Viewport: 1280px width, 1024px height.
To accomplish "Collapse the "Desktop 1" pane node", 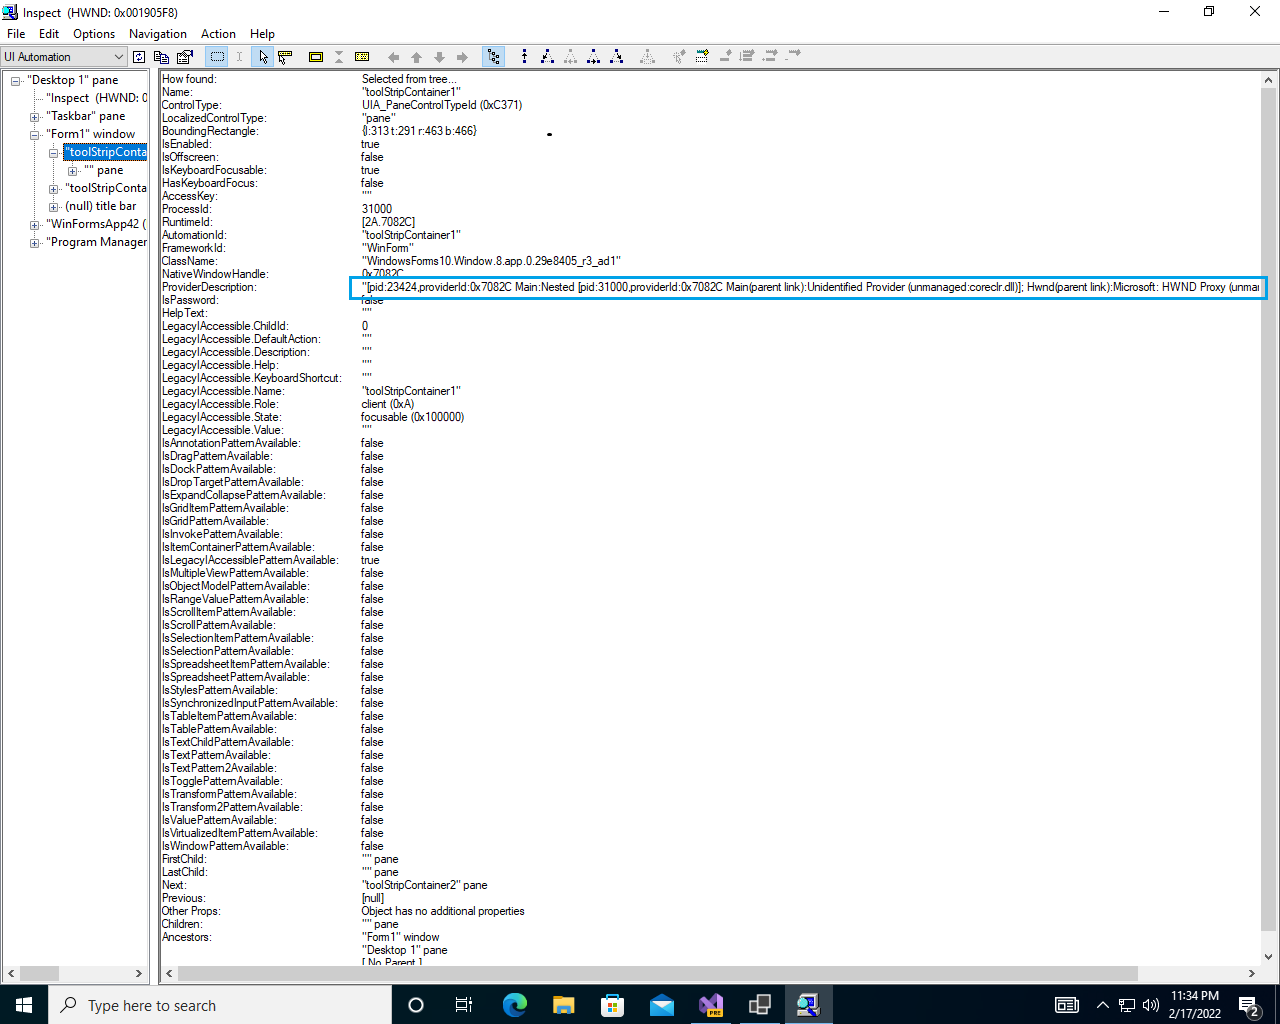I will click(16, 81).
